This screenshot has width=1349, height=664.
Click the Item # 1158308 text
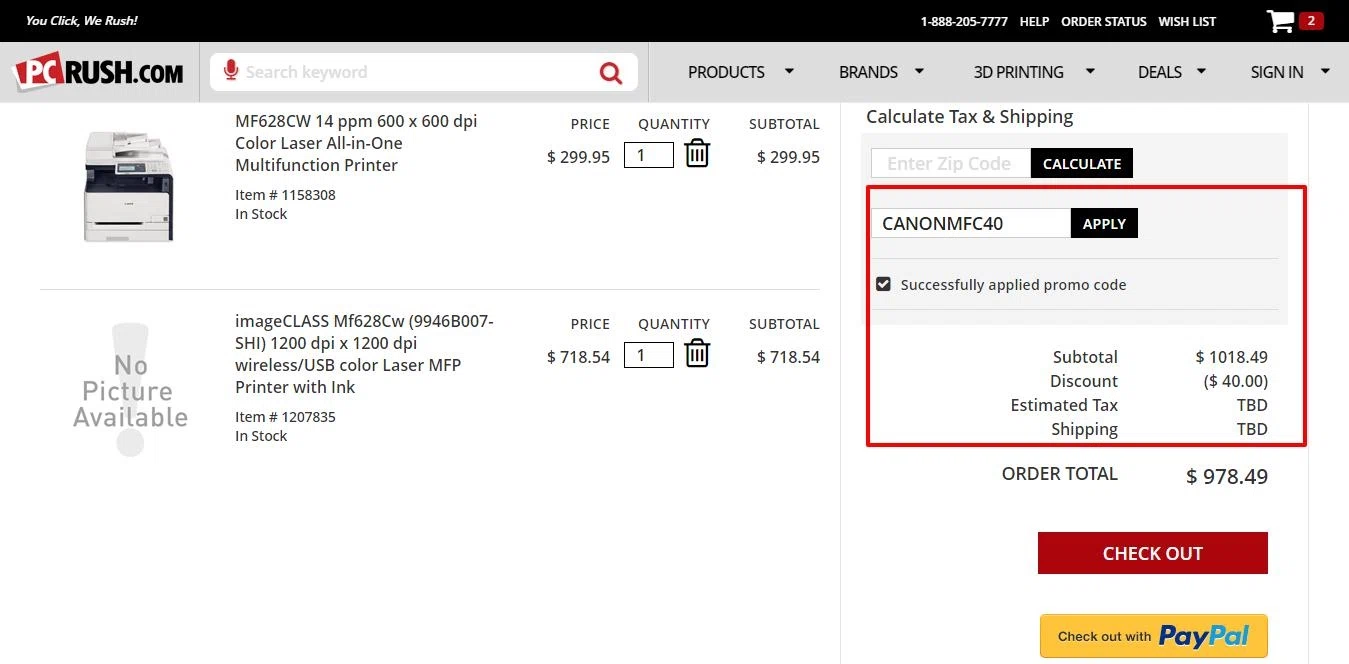click(x=285, y=195)
